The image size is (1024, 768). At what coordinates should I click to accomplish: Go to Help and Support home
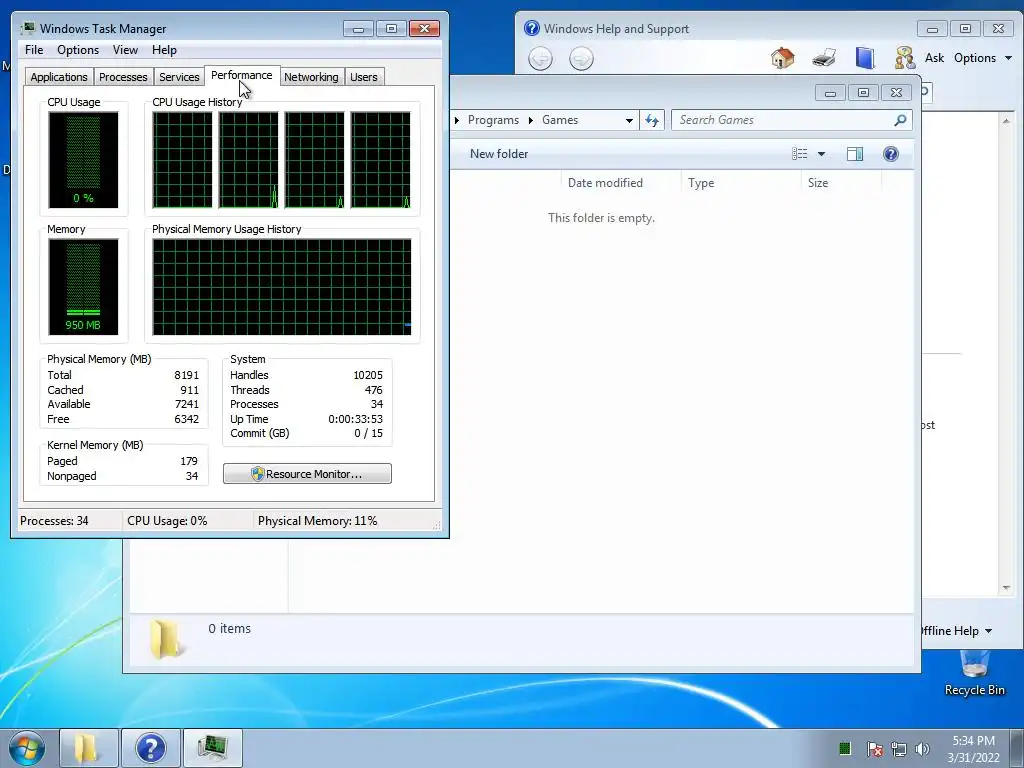pos(782,57)
